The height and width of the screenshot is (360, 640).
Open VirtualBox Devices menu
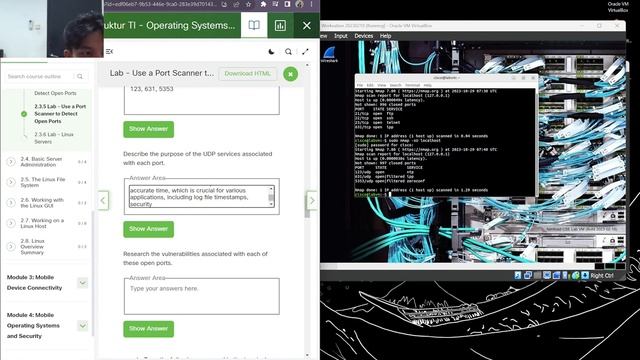point(363,36)
